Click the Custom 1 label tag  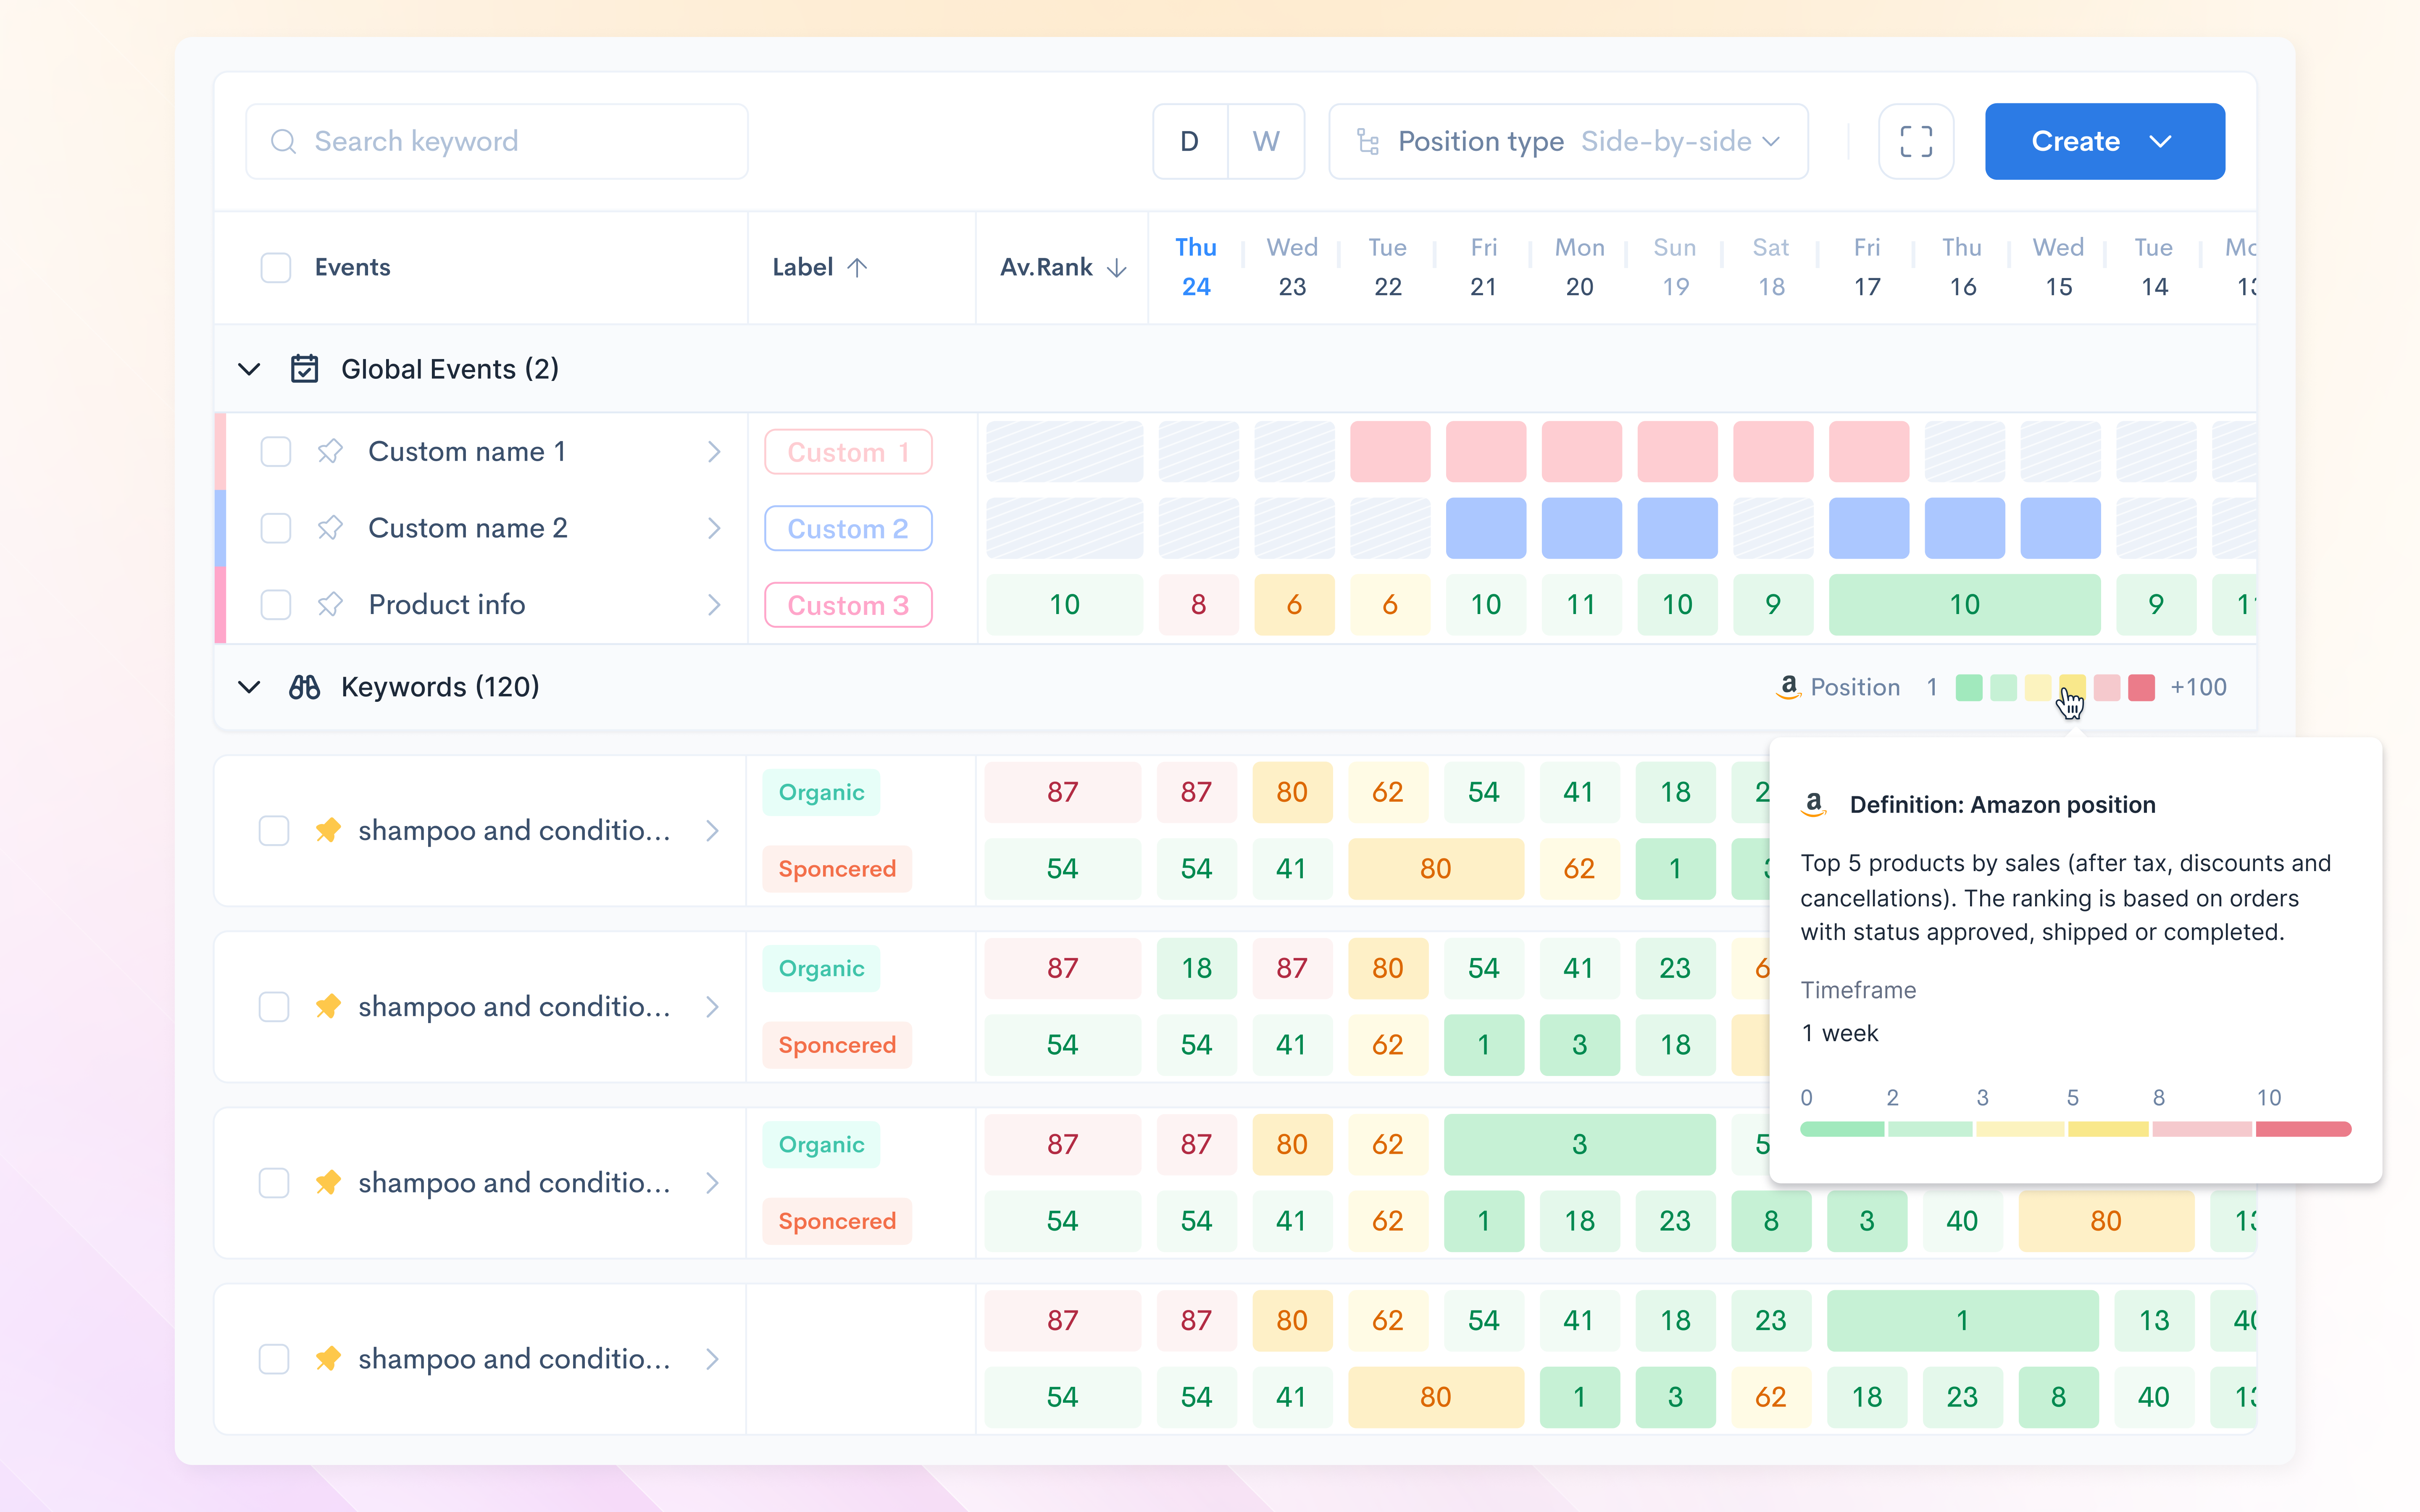[848, 452]
